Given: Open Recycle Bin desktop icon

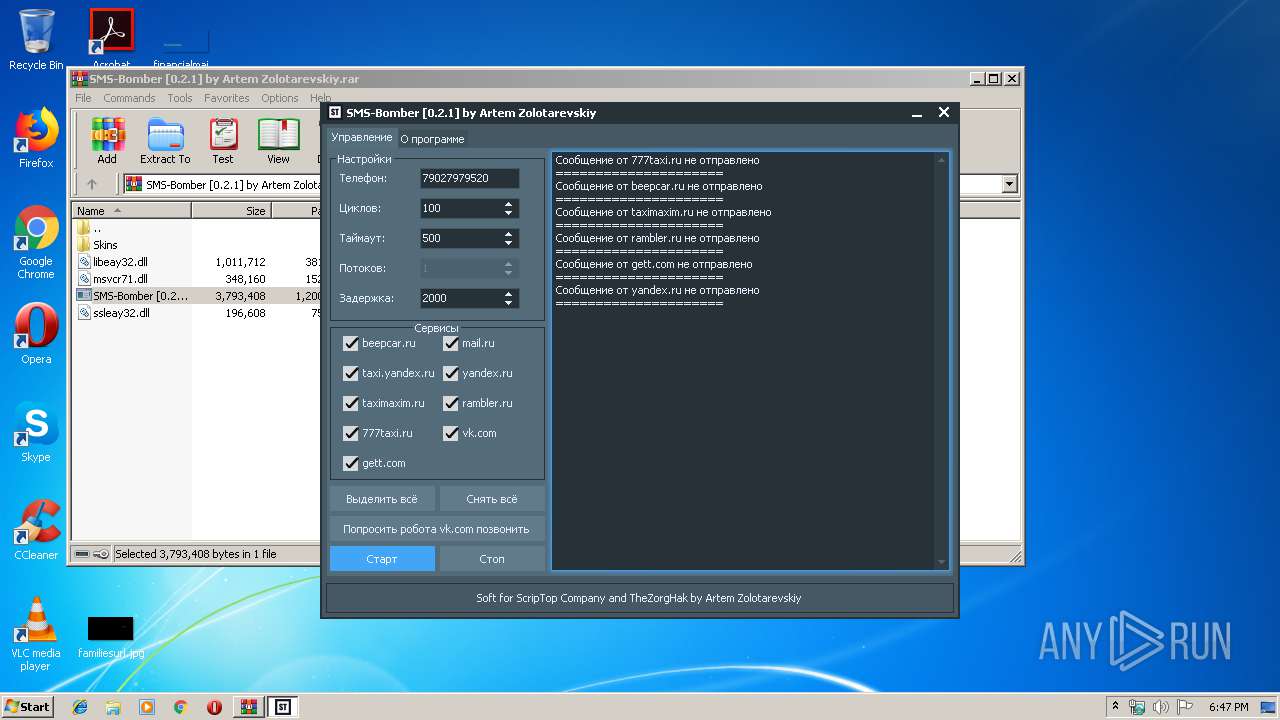Looking at the screenshot, I should pyautogui.click(x=36, y=39).
